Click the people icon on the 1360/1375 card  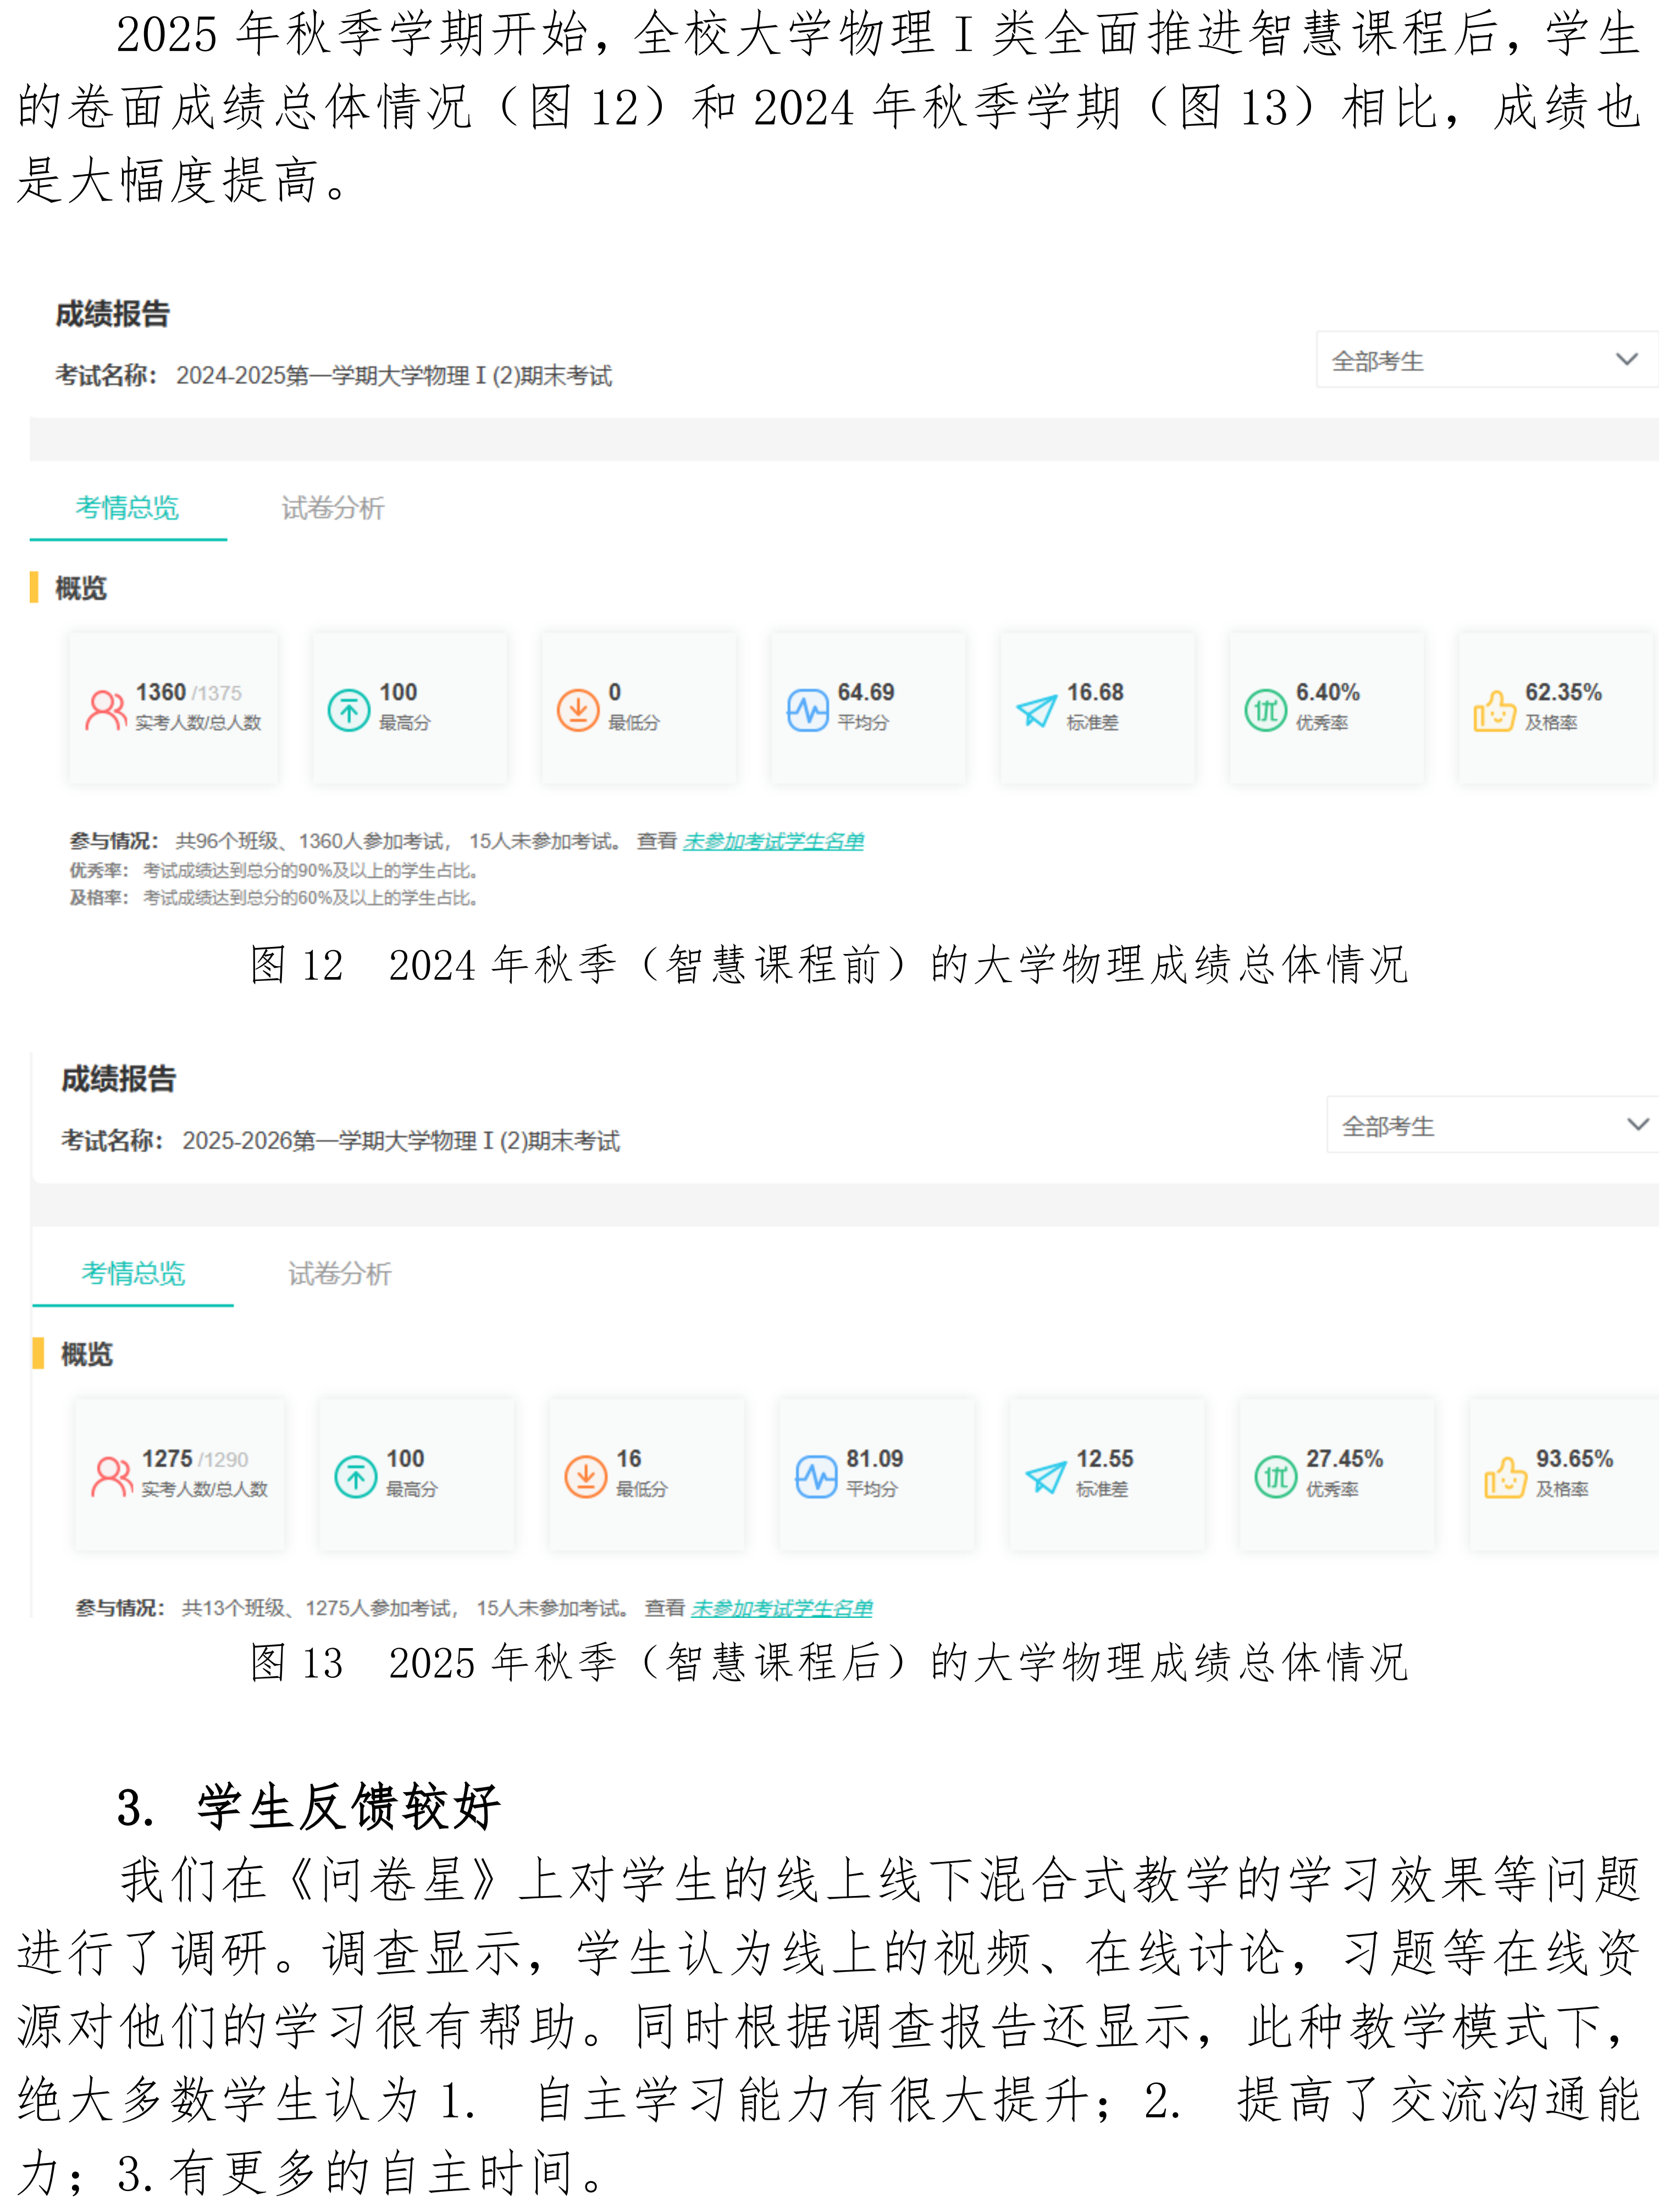point(106,710)
